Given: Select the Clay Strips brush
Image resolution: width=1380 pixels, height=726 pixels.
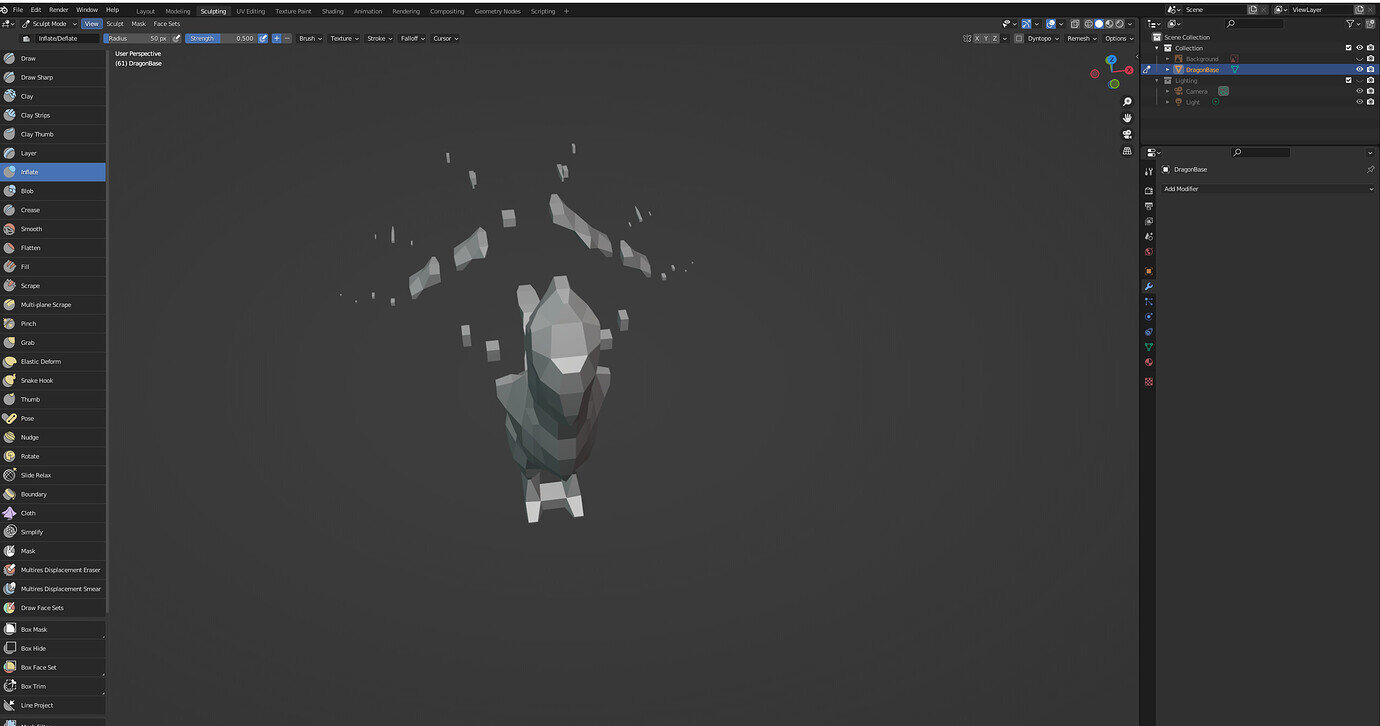Looking at the screenshot, I should point(53,115).
